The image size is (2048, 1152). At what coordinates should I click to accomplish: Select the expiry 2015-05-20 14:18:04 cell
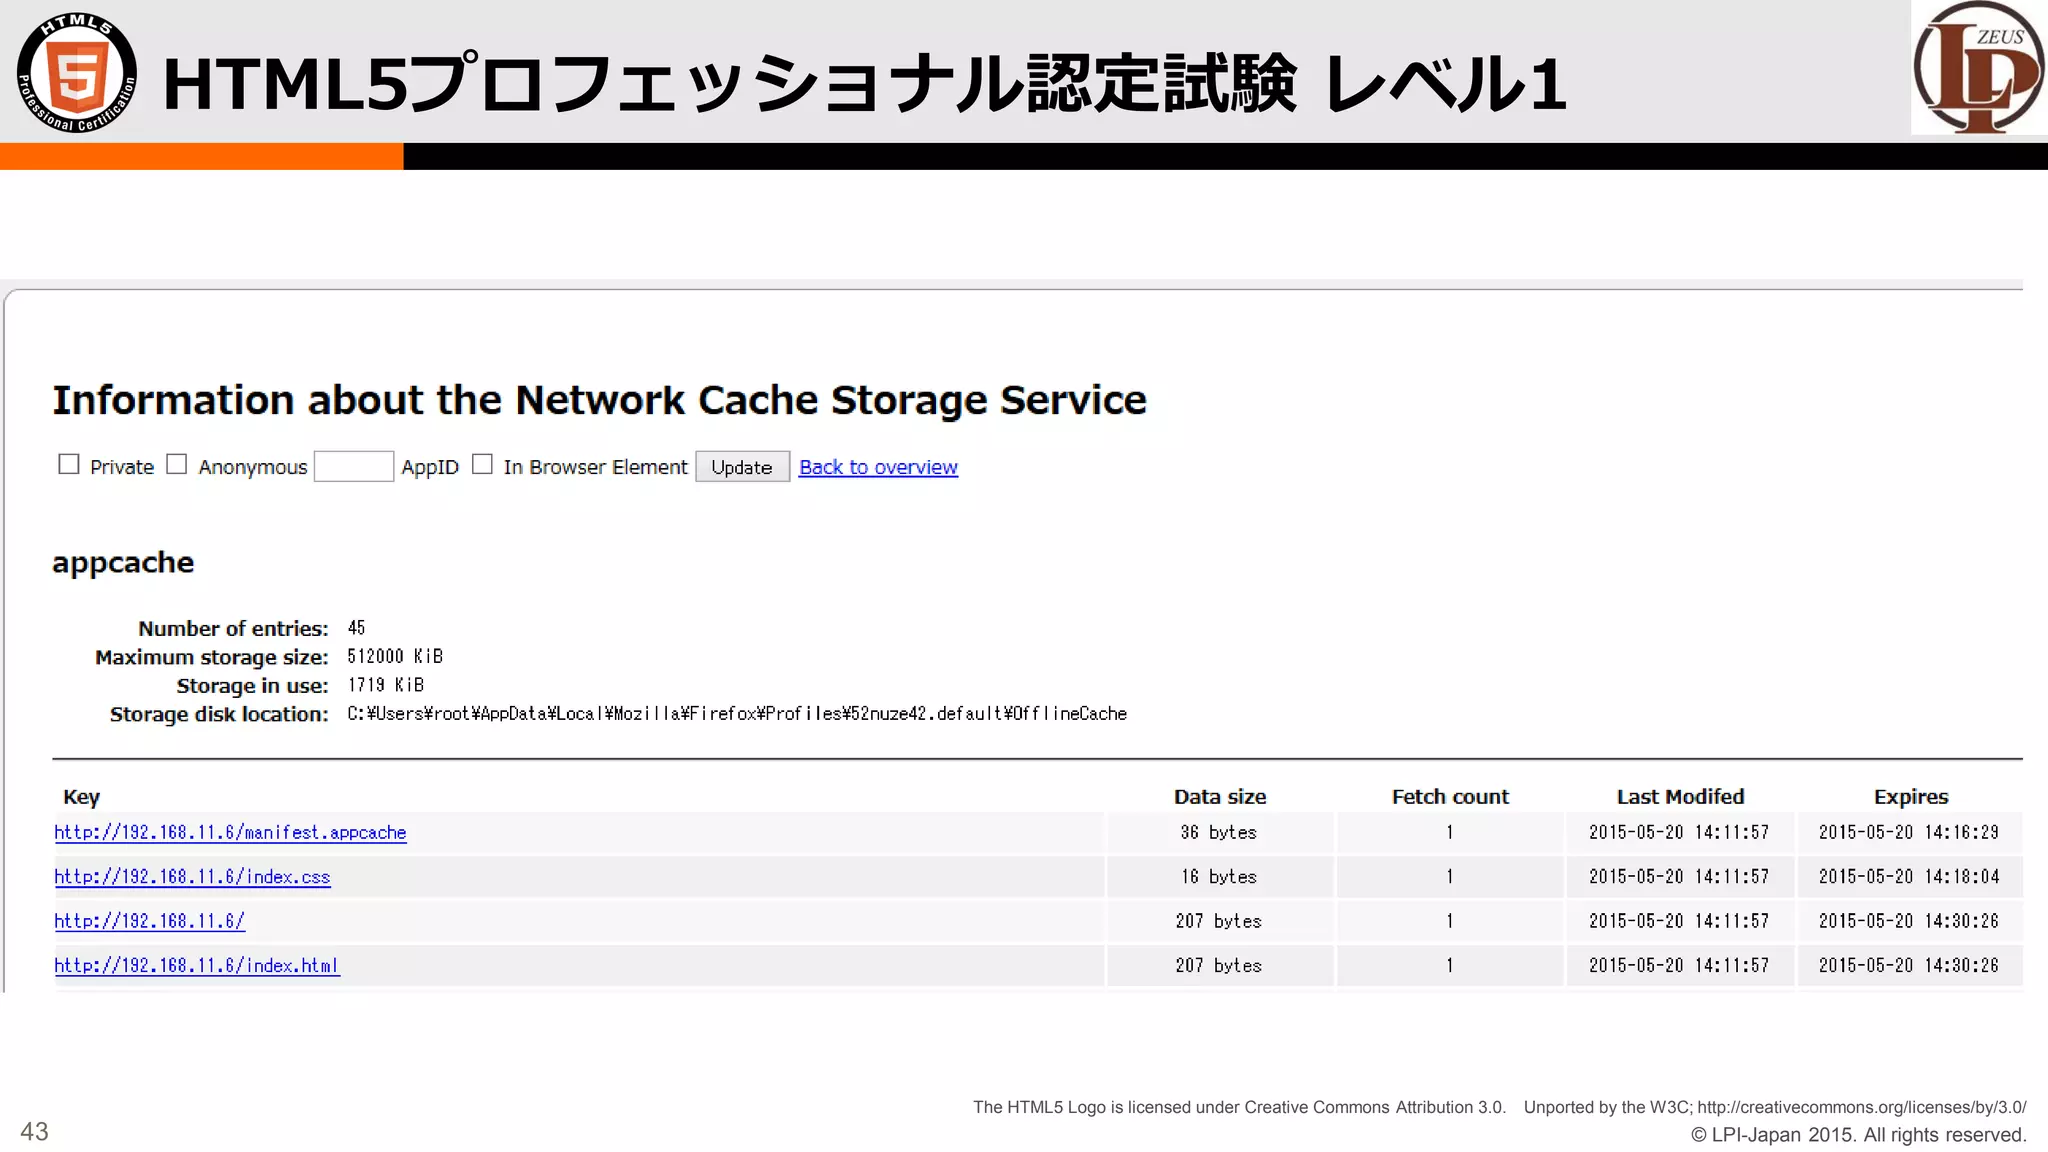1909,877
